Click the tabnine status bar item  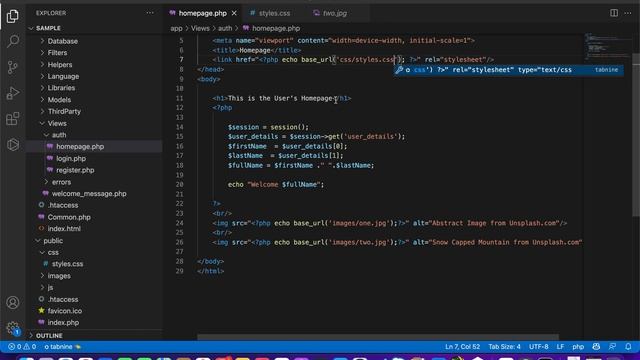[x=62, y=347]
